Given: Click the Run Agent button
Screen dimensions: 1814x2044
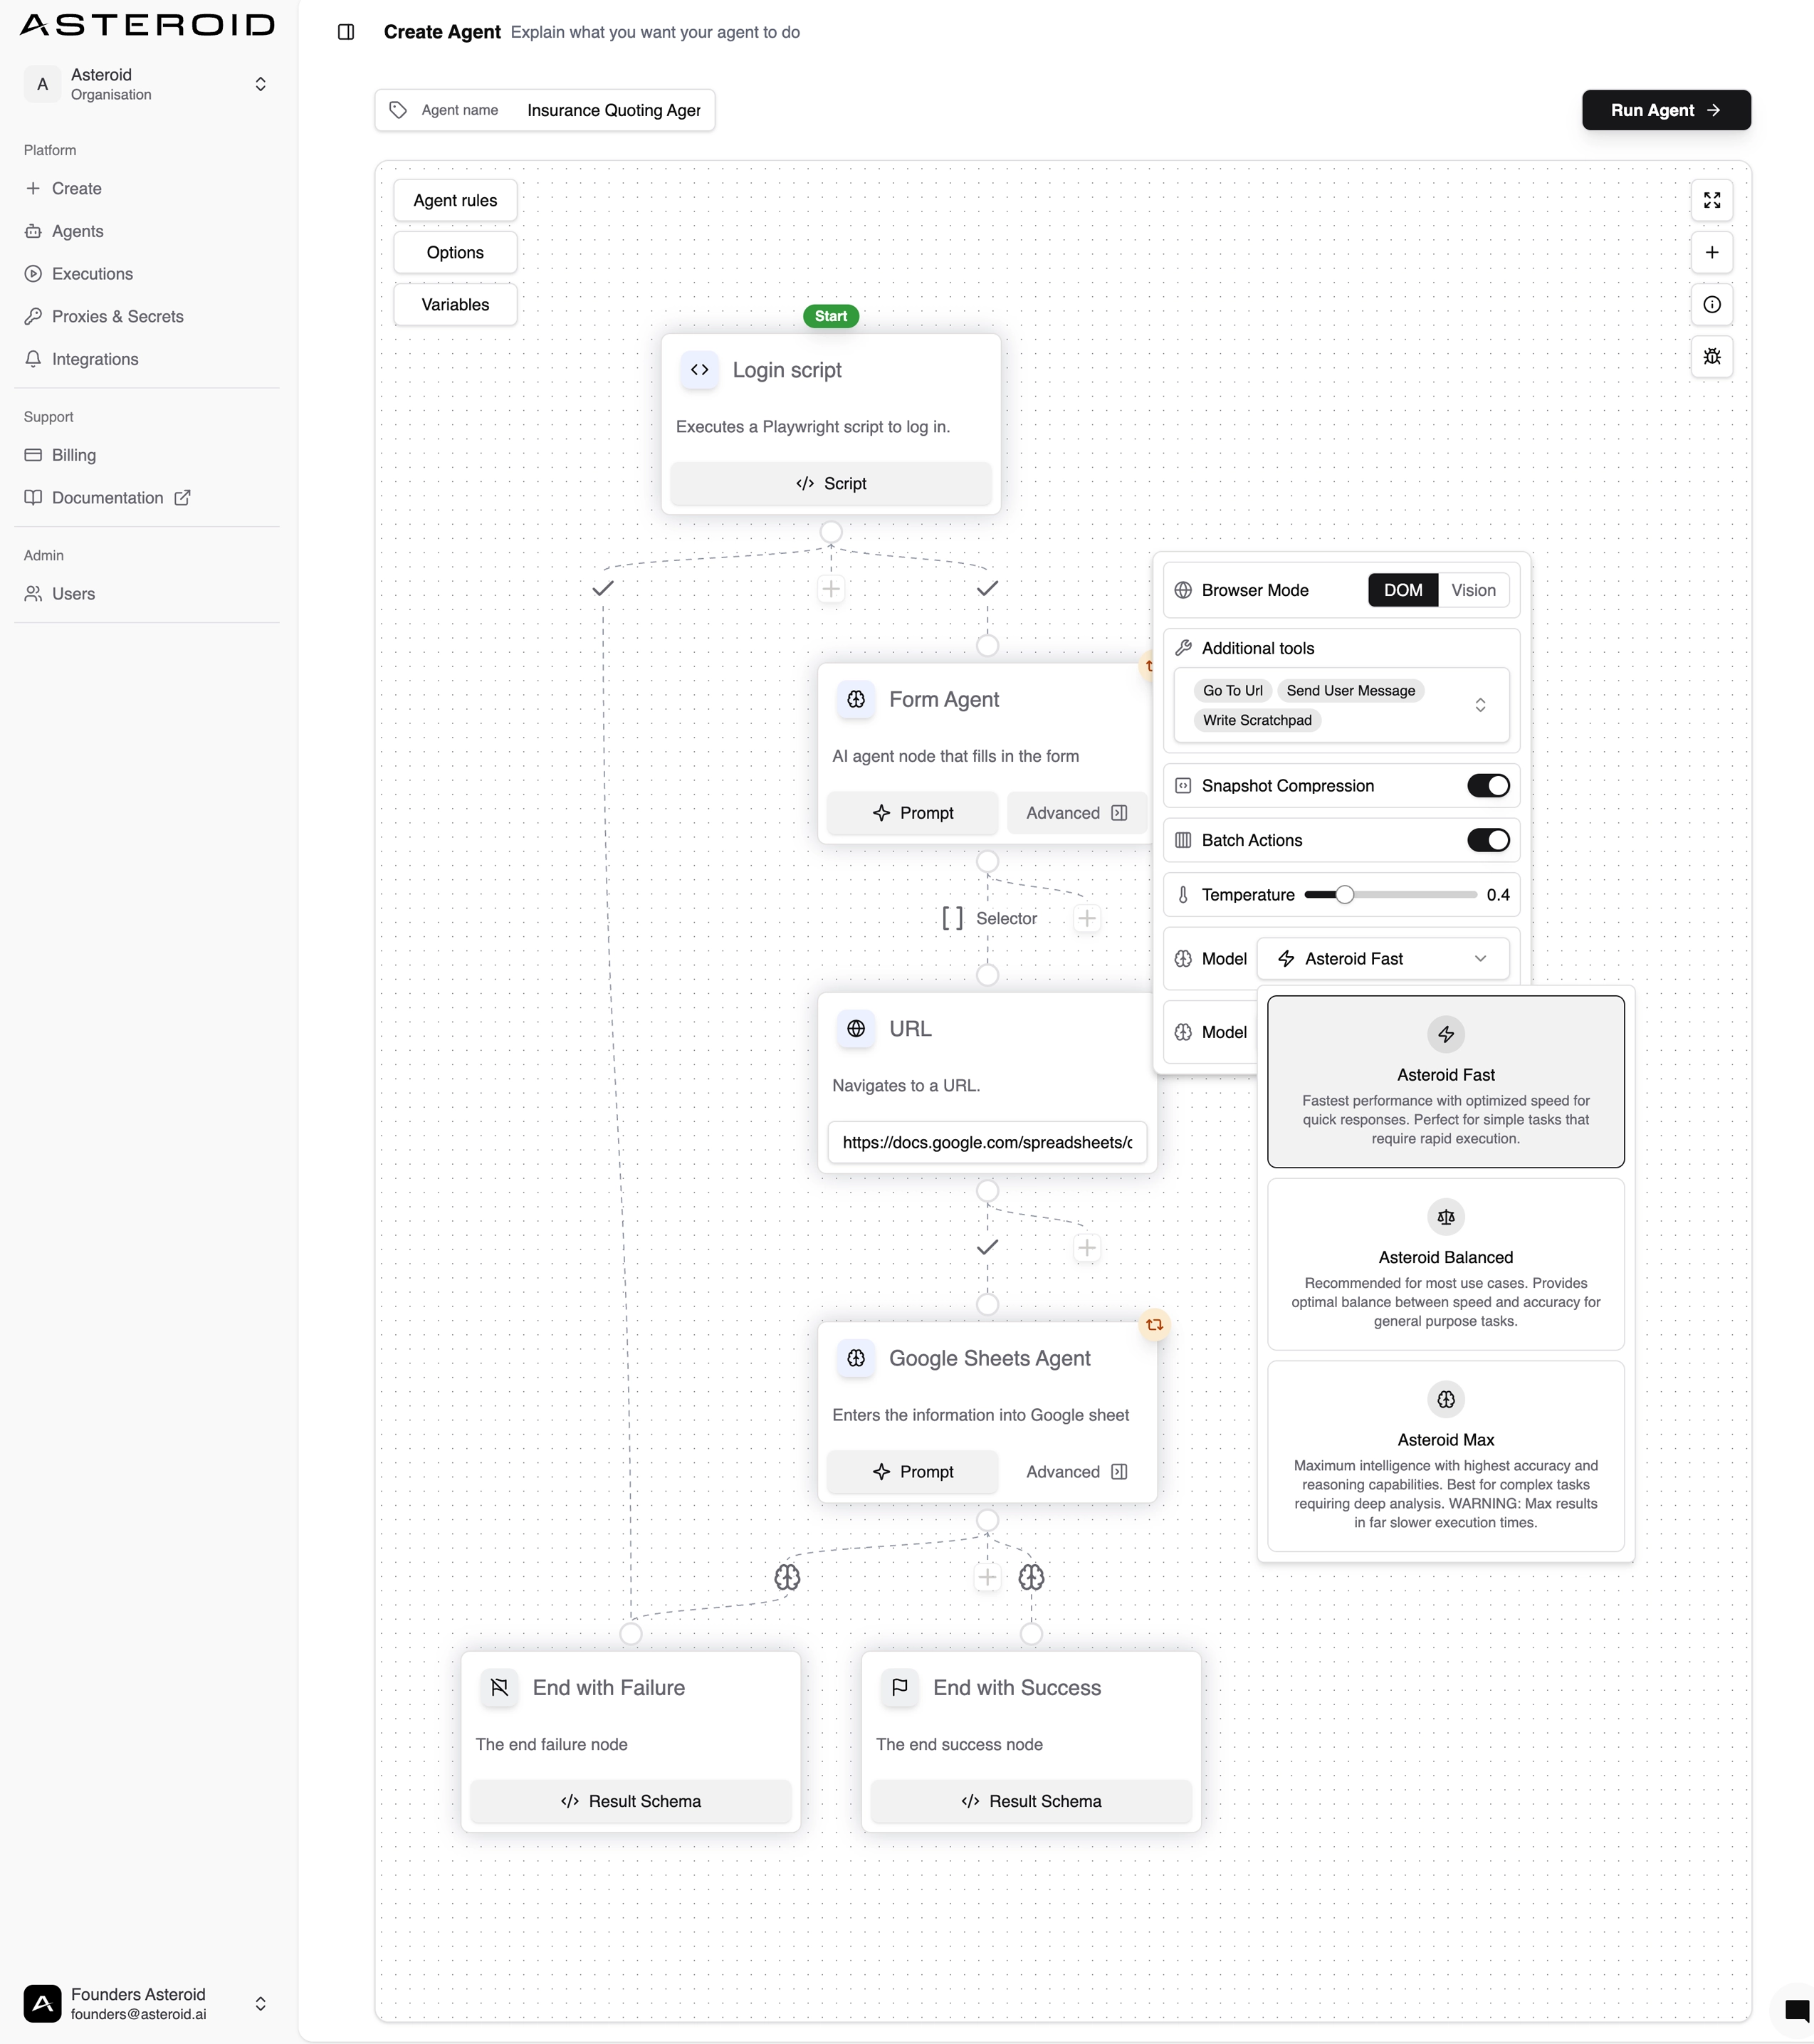Looking at the screenshot, I should (1665, 110).
